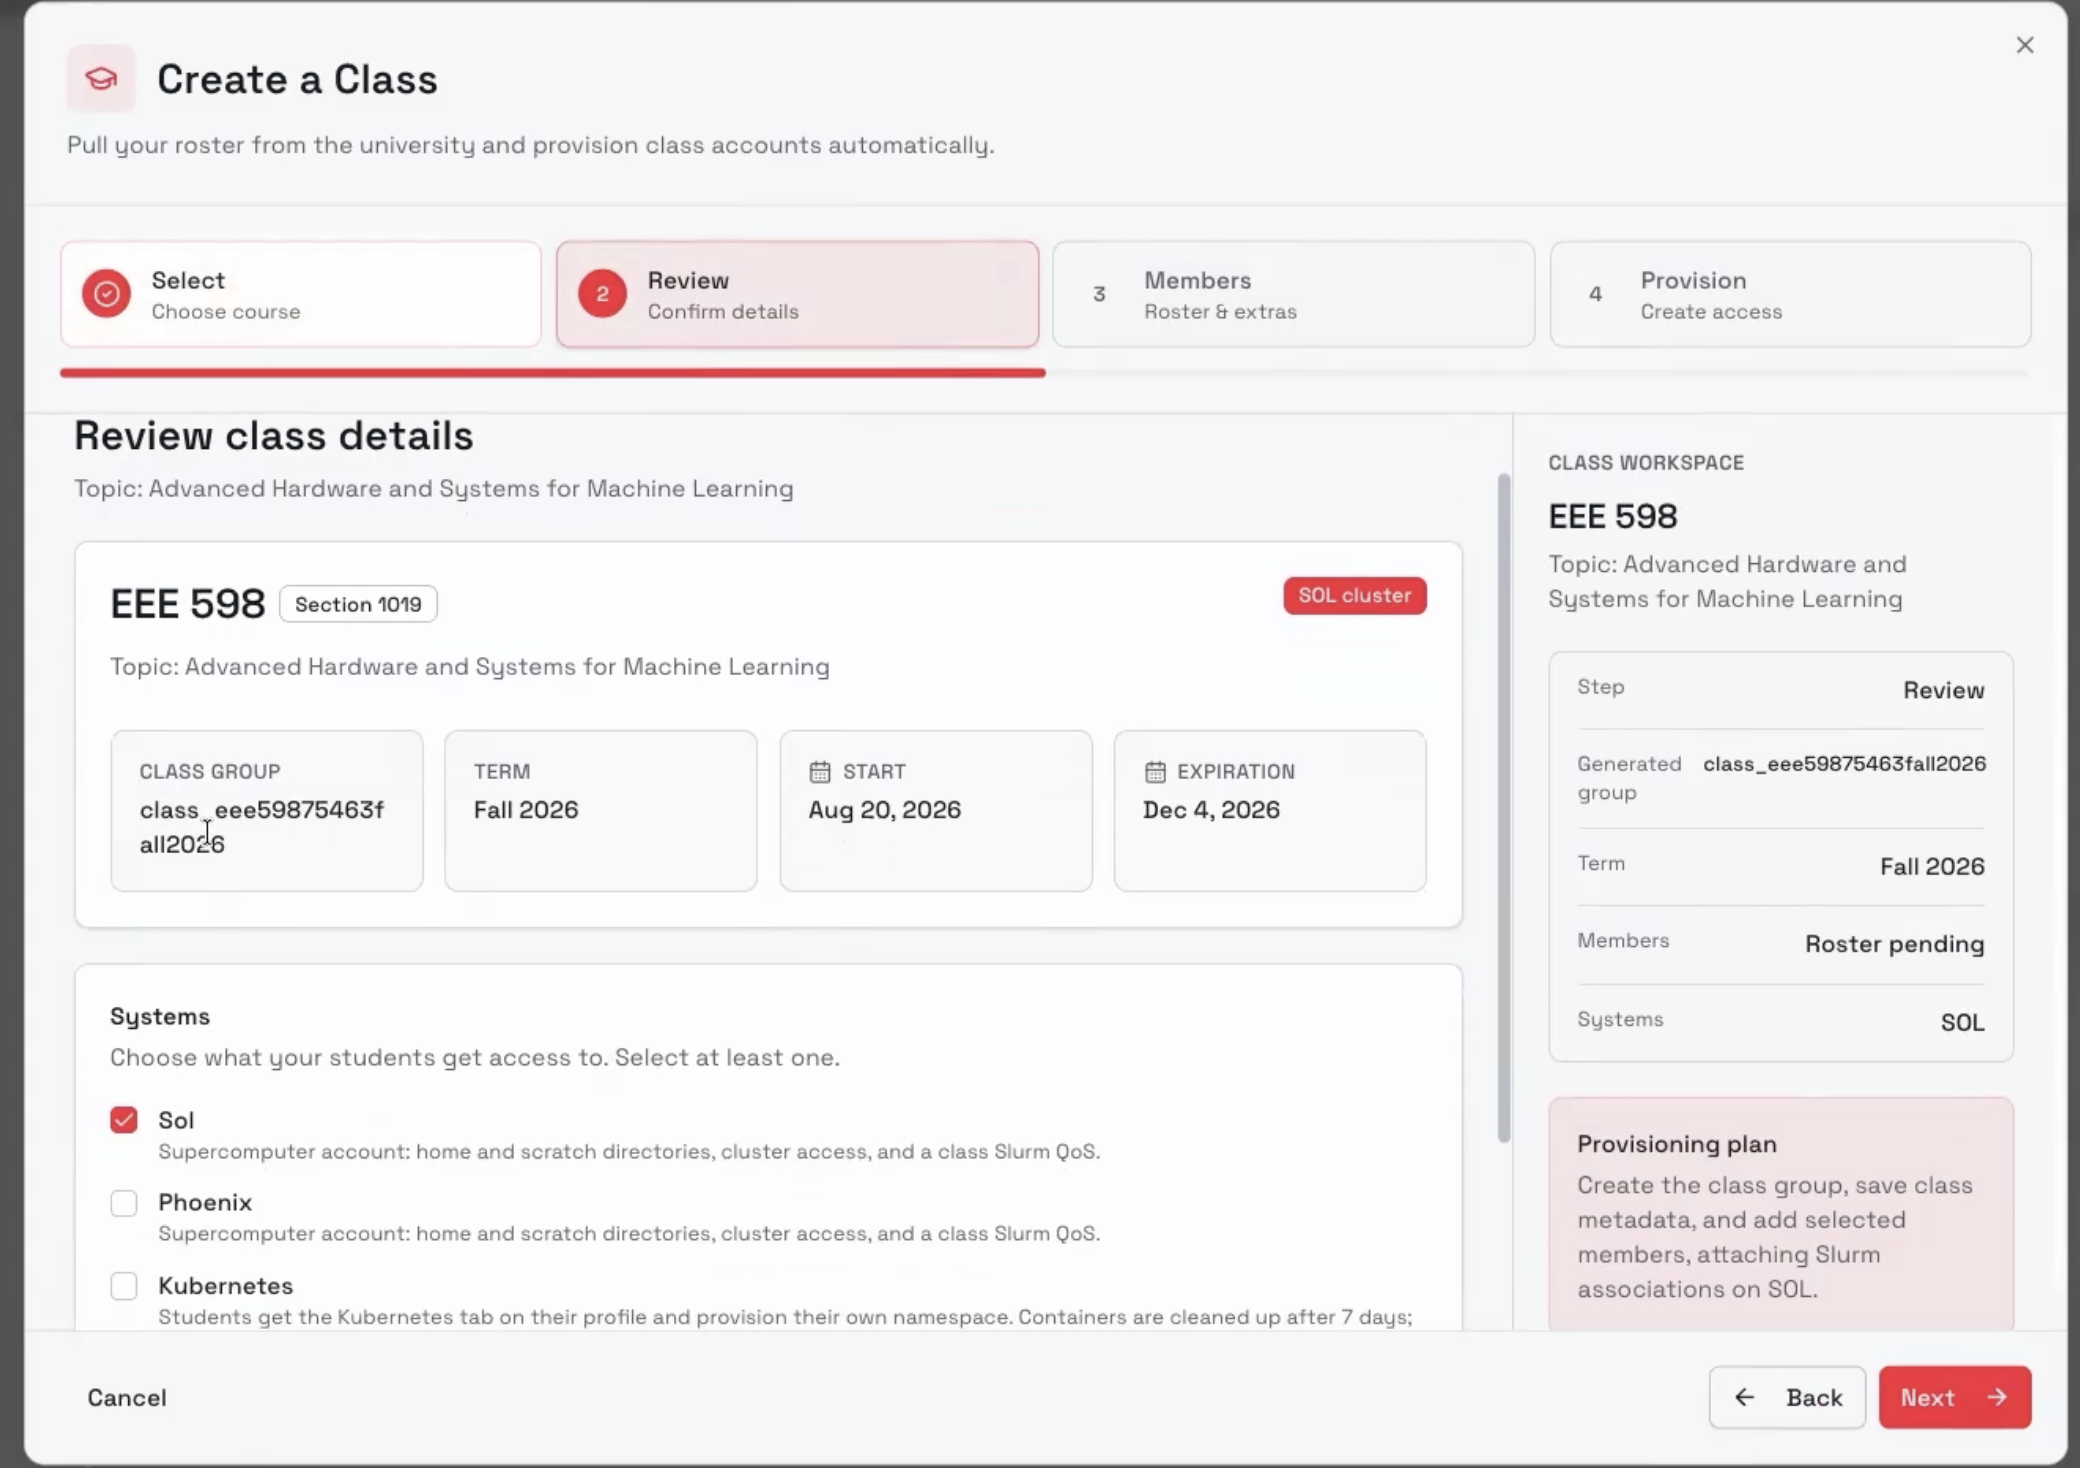The height and width of the screenshot is (1468, 2080).
Task: Return to the Select course step
Action: 301,294
